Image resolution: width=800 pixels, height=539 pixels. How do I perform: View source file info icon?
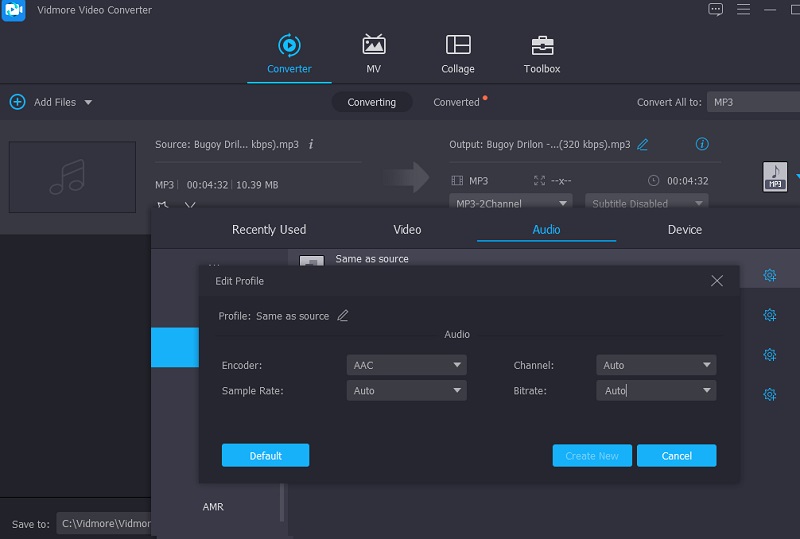(x=311, y=144)
